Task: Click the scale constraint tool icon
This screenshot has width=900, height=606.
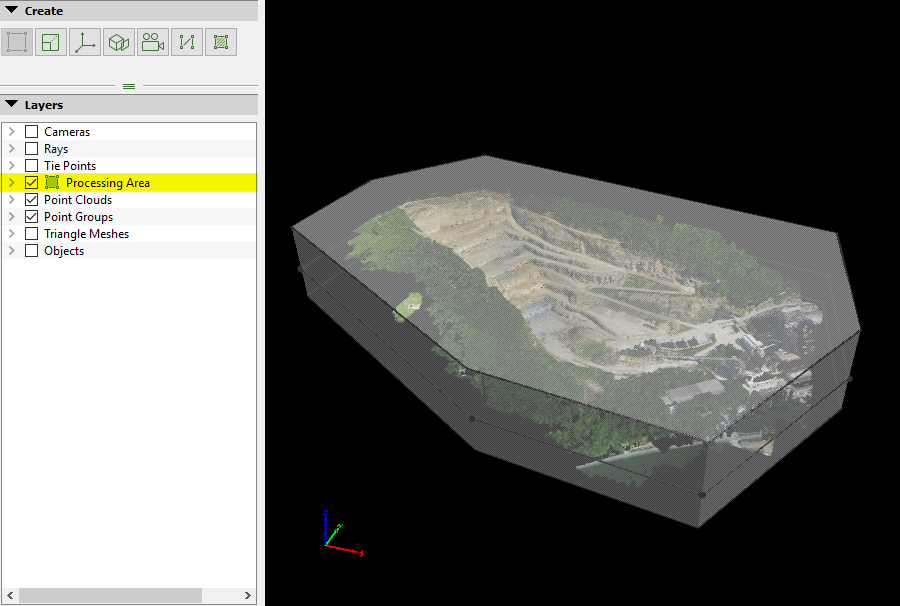Action: [x=51, y=42]
